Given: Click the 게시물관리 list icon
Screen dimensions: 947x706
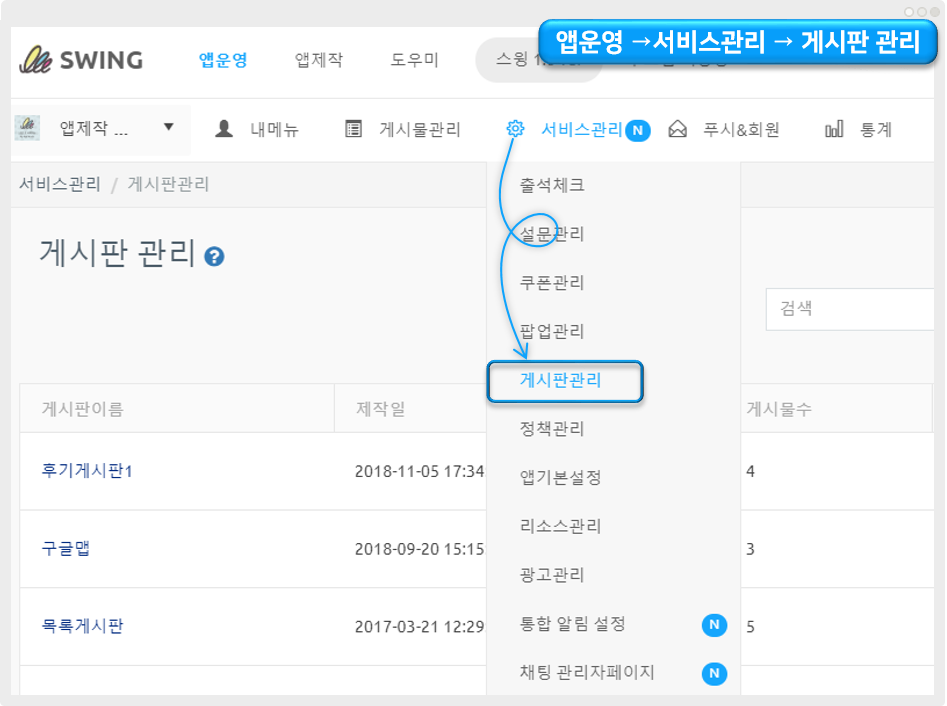Looking at the screenshot, I should 353,129.
